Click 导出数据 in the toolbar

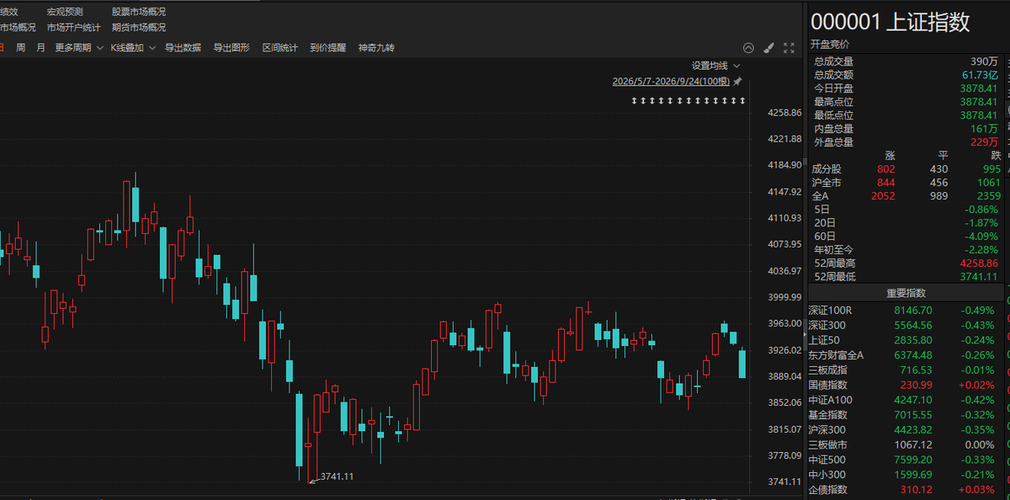tap(183, 48)
